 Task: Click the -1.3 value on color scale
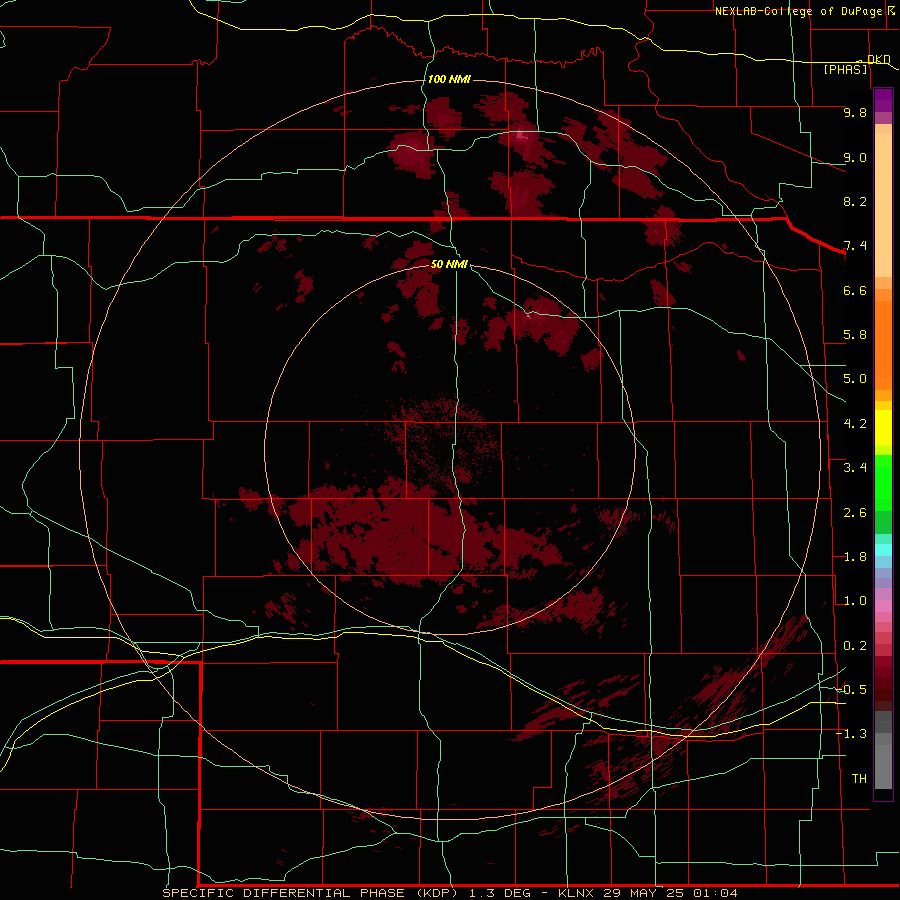[852, 734]
